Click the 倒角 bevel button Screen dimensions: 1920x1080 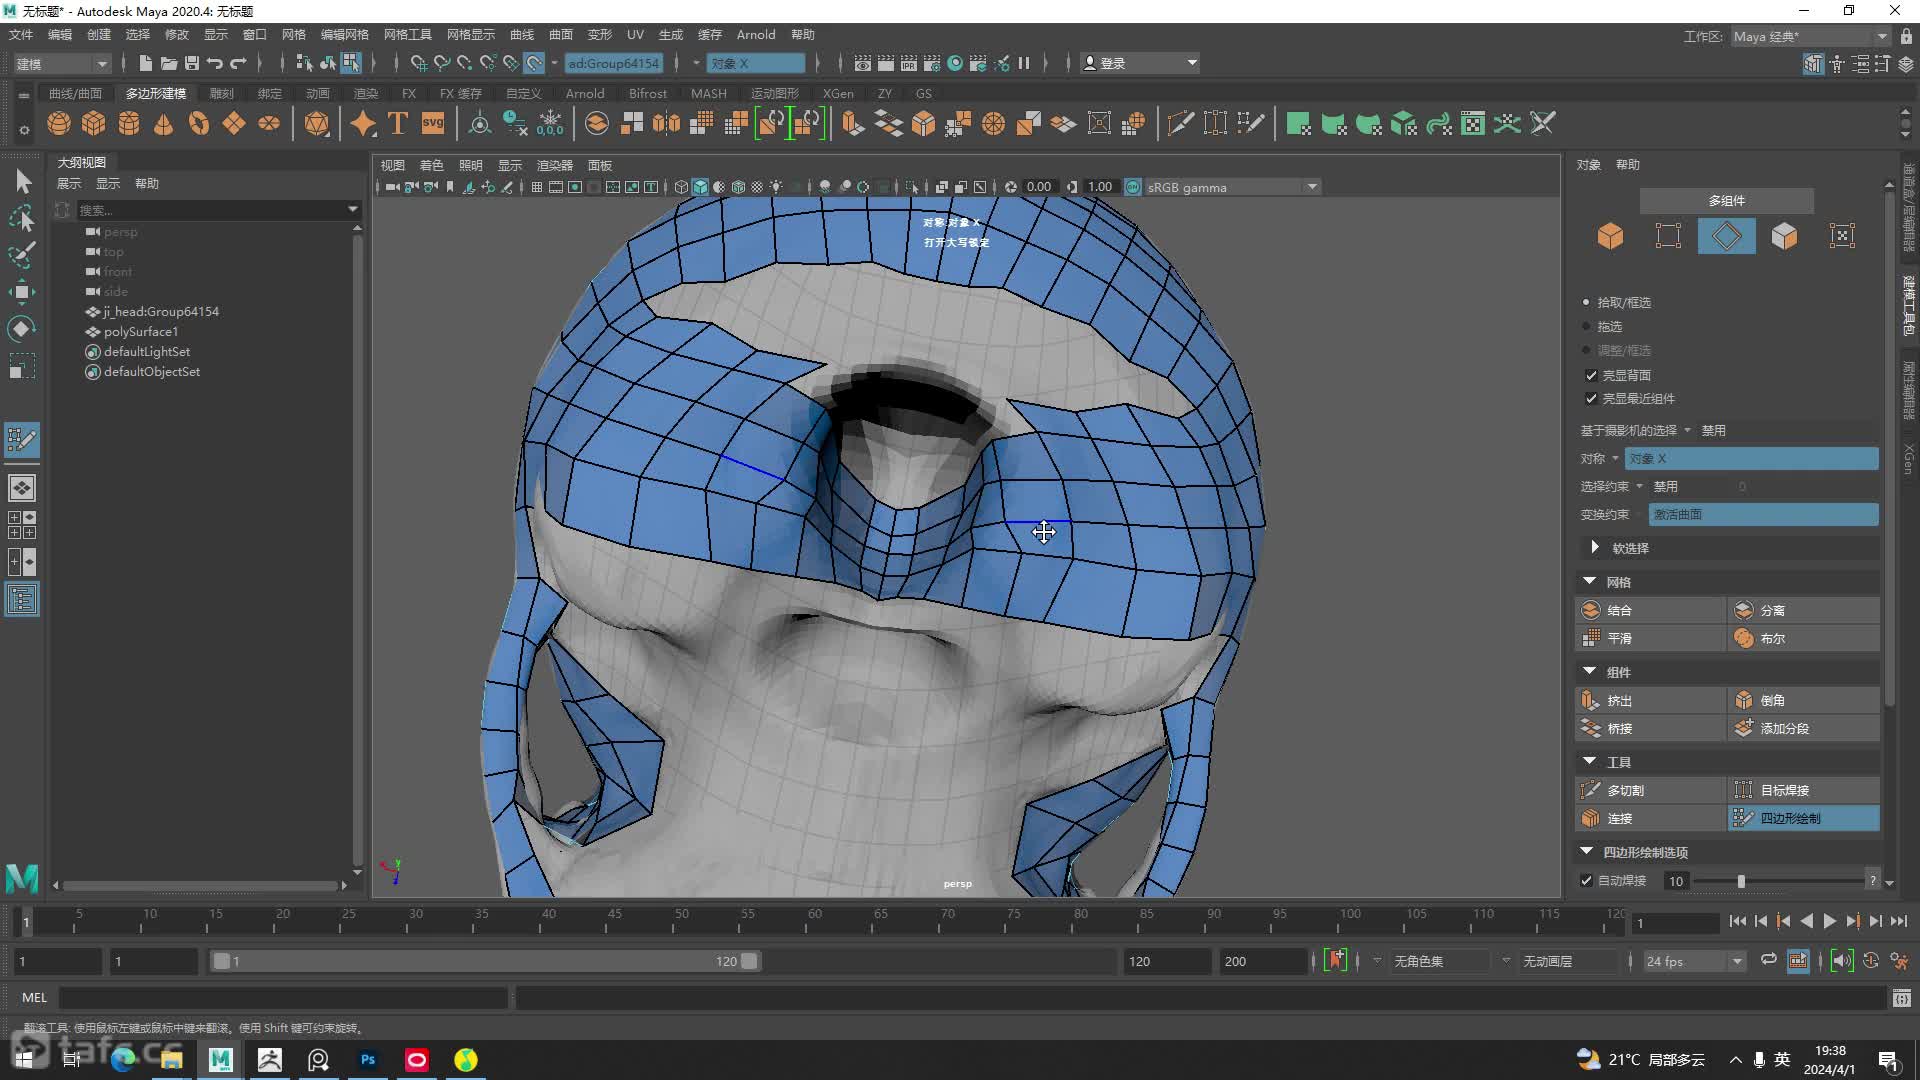point(1804,700)
